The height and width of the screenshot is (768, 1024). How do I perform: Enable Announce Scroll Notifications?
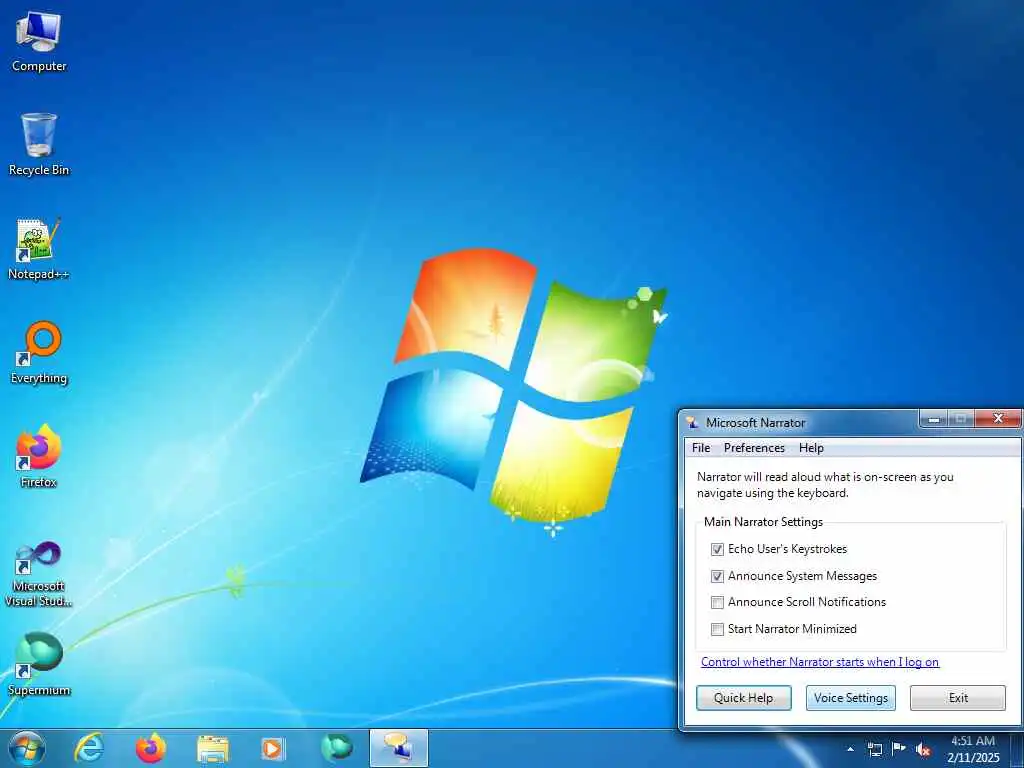pyautogui.click(x=717, y=602)
